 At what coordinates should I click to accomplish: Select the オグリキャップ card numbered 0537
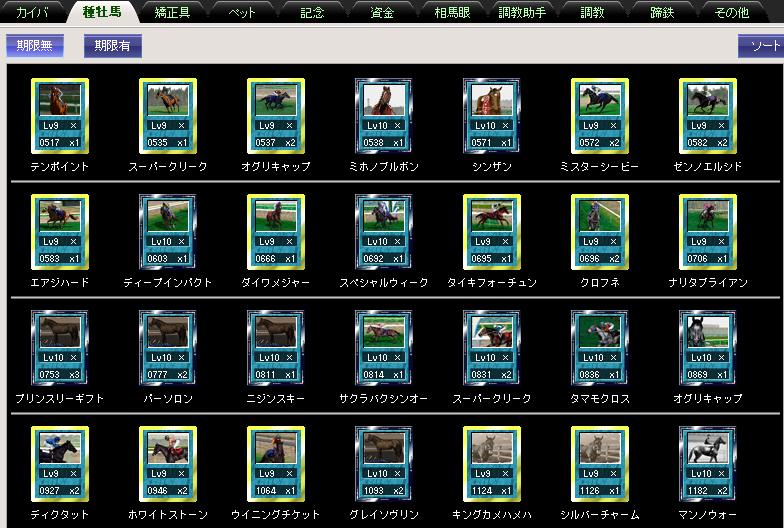pyautogui.click(x=276, y=116)
